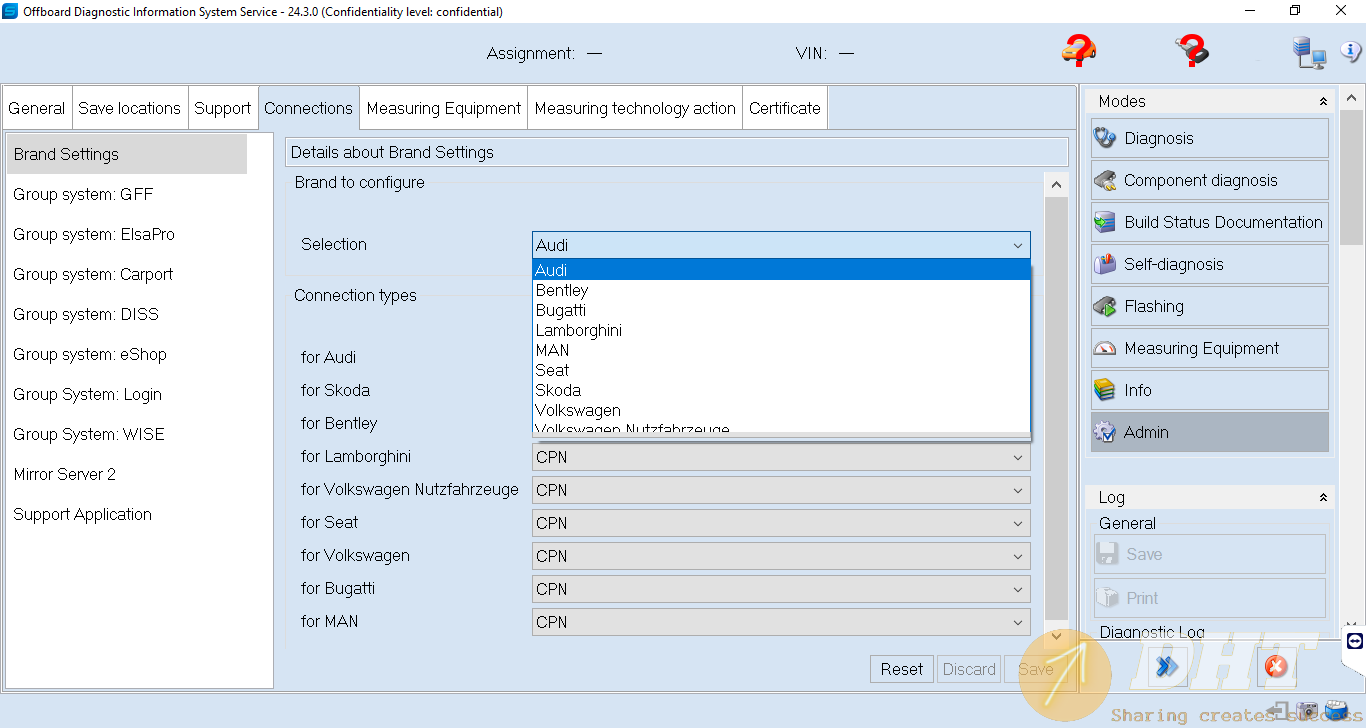Viewport: 1366px width, 728px height.
Task: Click the Reset button
Action: point(901,669)
